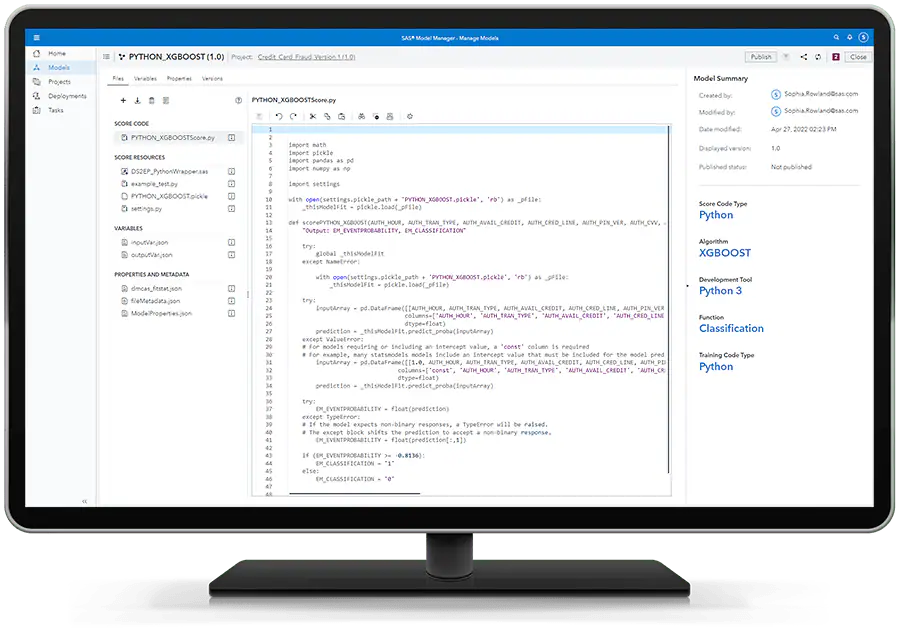
Task: Open Projects in sidebar
Action: pos(62,82)
